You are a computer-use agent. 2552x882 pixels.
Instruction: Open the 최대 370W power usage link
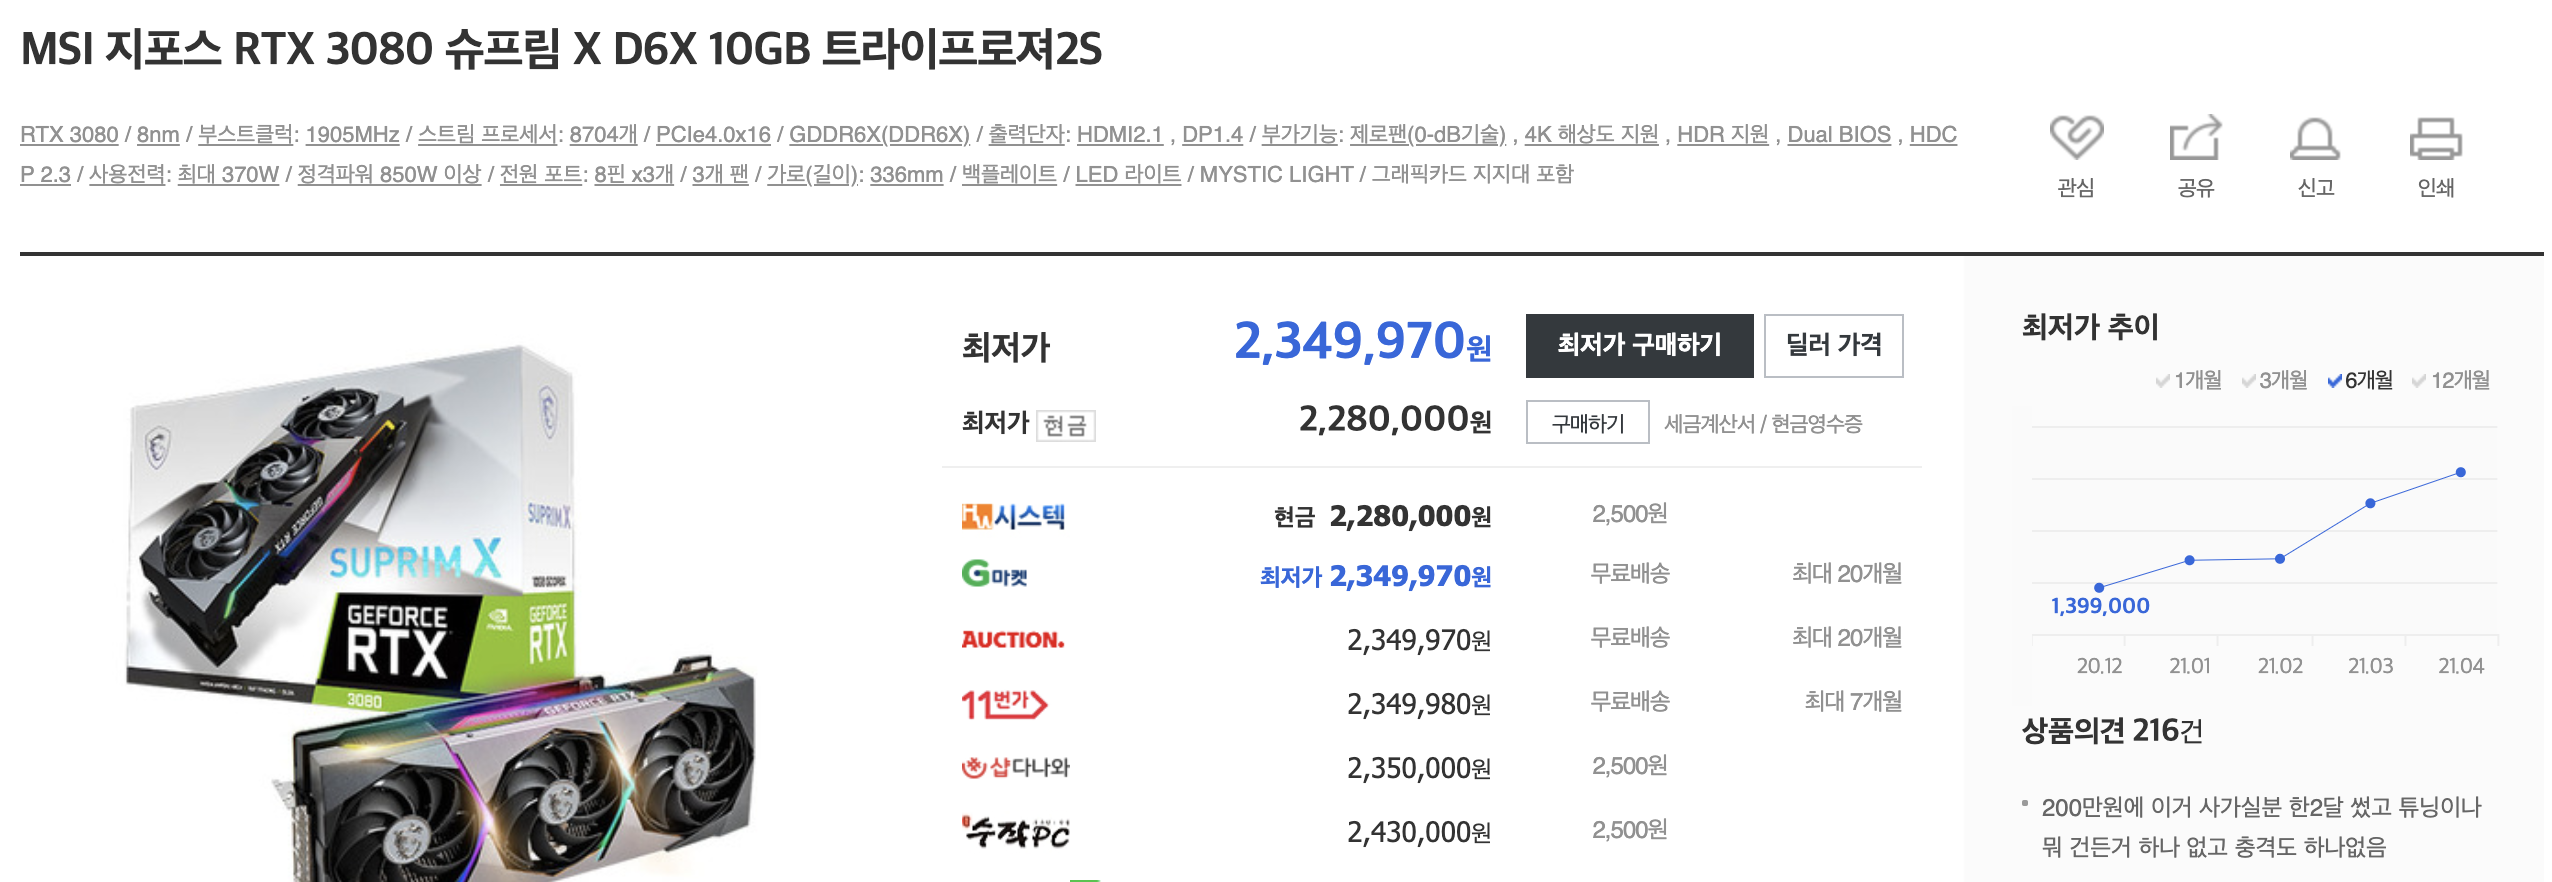coord(228,175)
